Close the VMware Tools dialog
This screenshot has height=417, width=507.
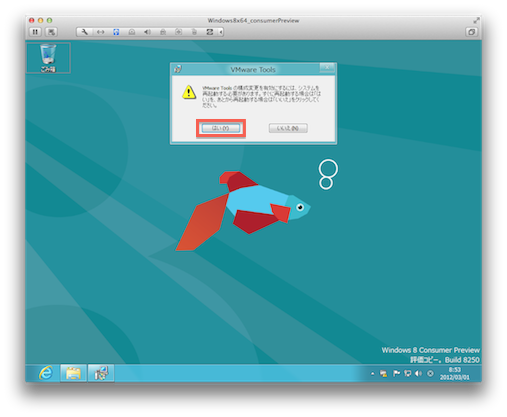(x=327, y=68)
